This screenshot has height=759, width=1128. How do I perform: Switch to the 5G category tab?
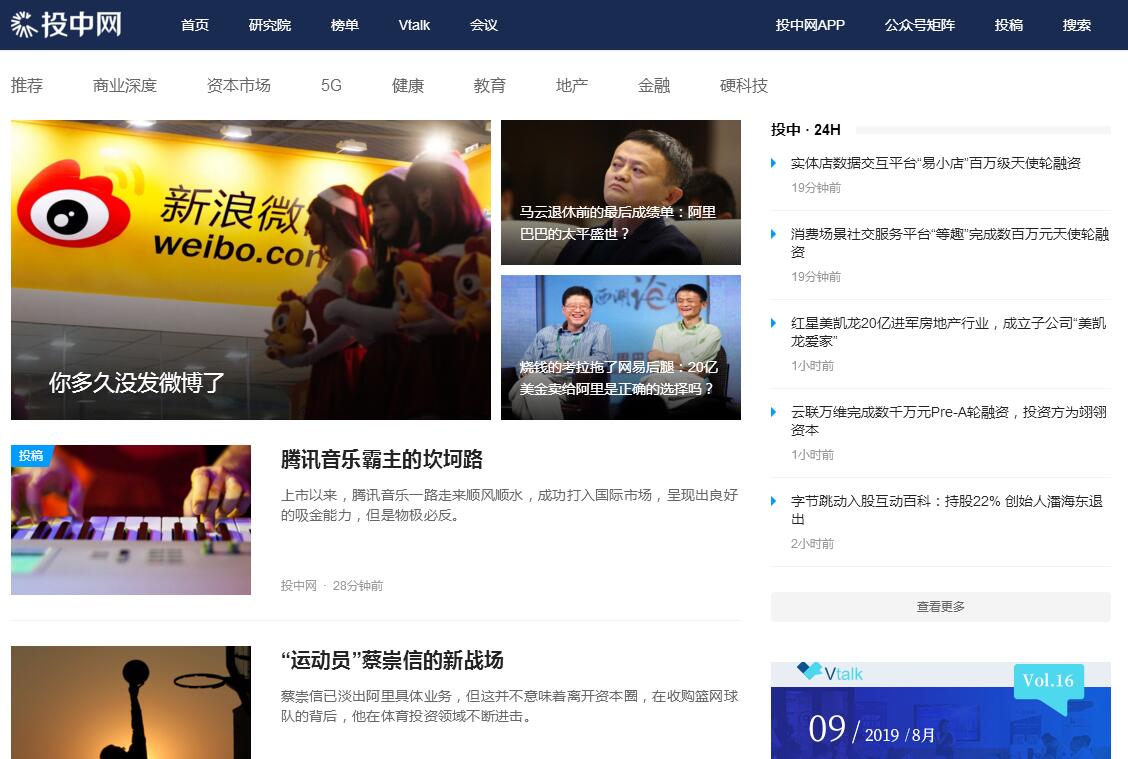[x=331, y=86]
